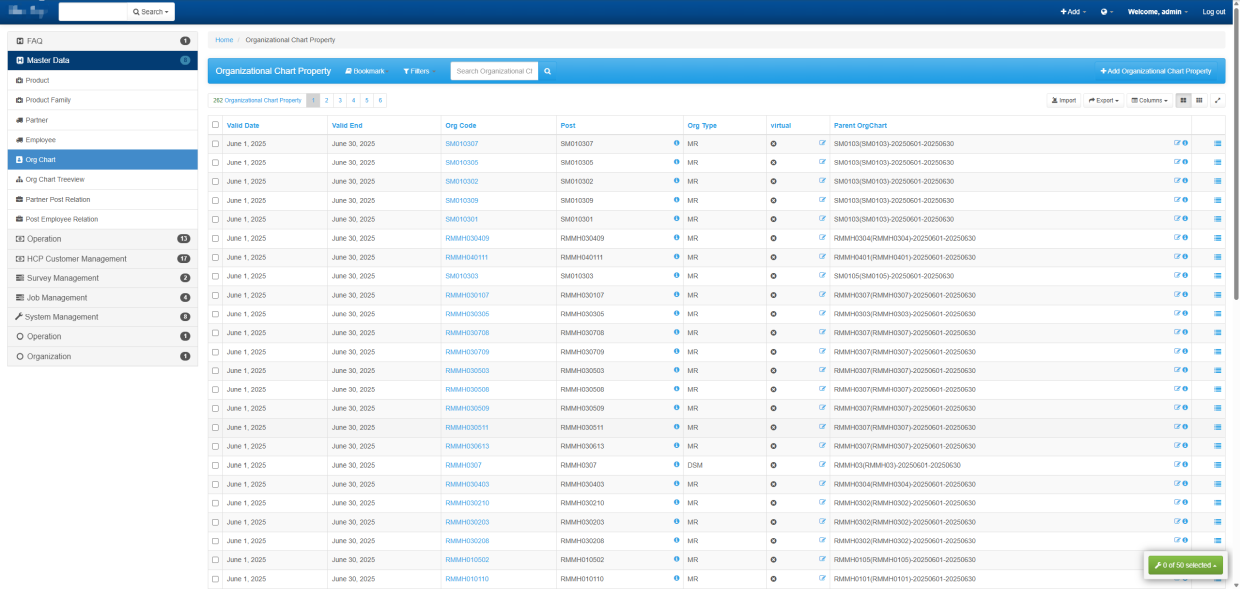Check the row checkbox for SM010301
Viewport: 1240px width, 589px height.
pyautogui.click(x=215, y=219)
